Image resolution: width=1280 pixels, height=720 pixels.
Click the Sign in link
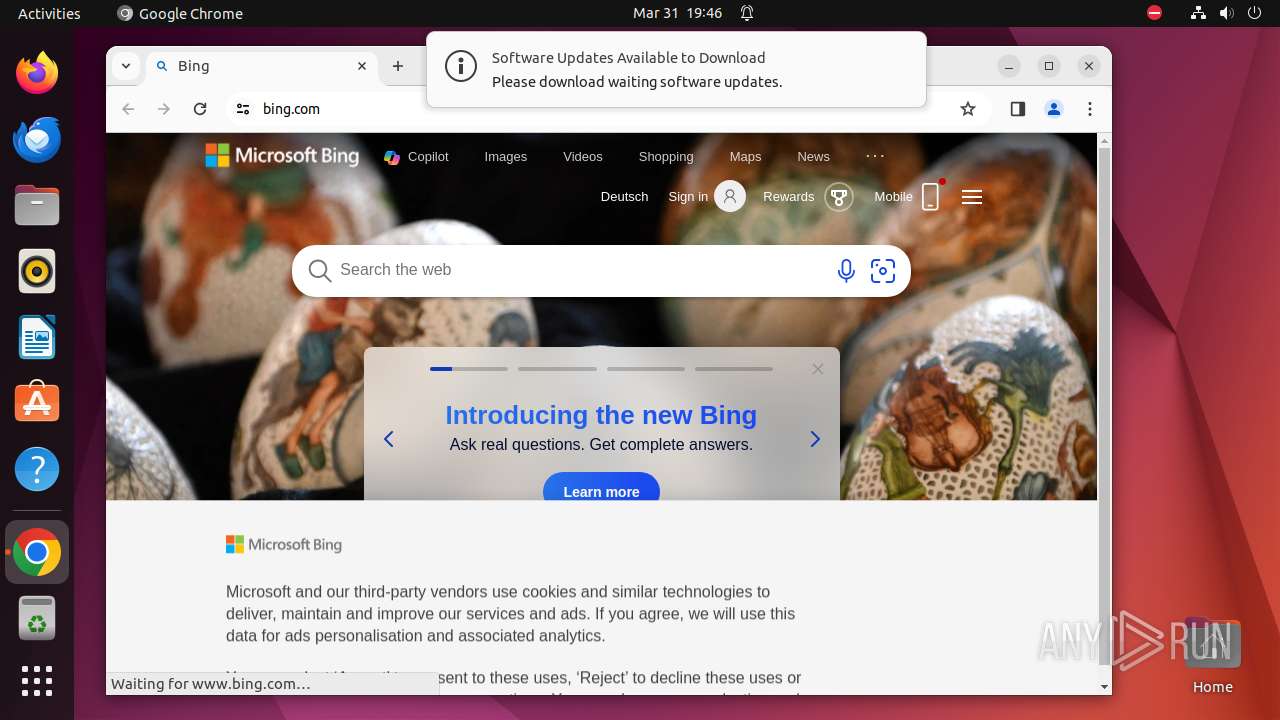(688, 197)
